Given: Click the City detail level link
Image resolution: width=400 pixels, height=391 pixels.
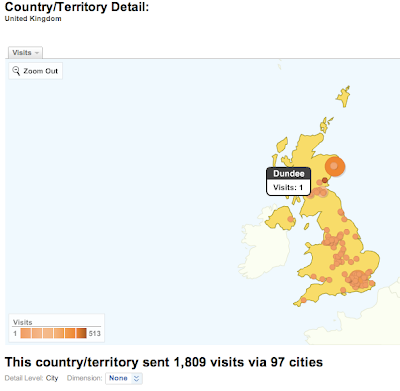Looking at the screenshot, I should coord(52,378).
